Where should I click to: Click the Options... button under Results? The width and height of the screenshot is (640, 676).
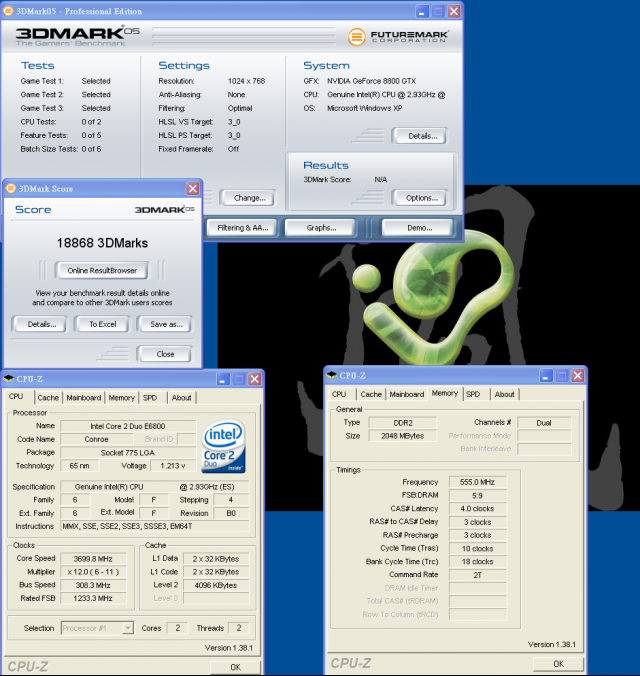pyautogui.click(x=420, y=198)
